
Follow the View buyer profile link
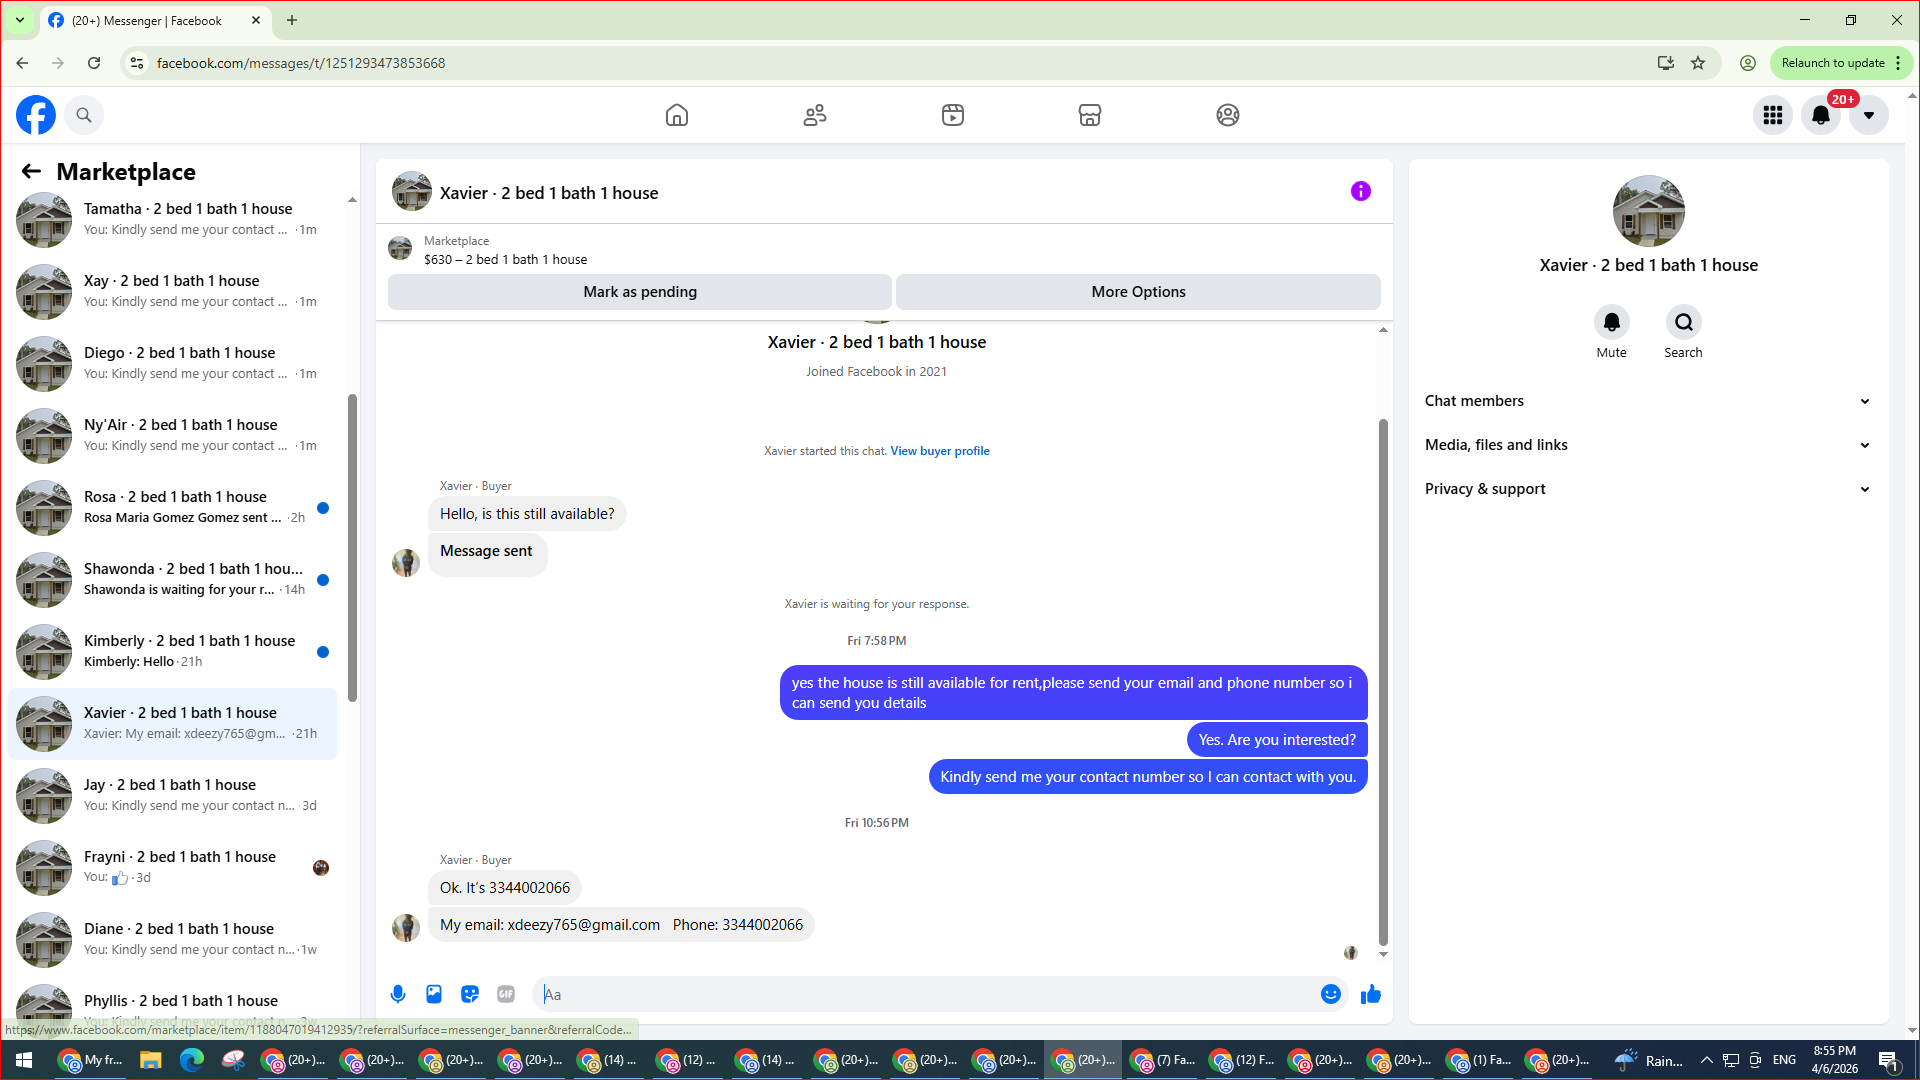940,451
